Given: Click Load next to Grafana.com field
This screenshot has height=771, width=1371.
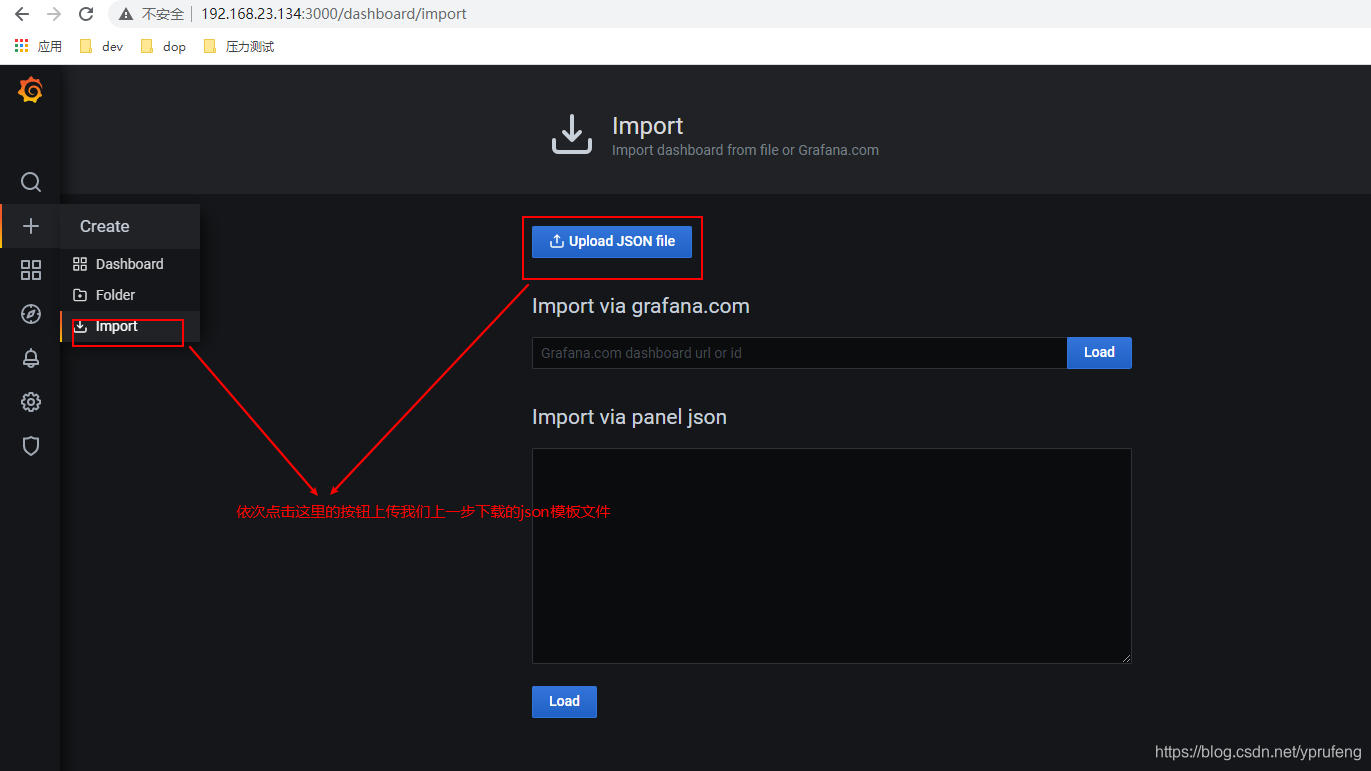Looking at the screenshot, I should pos(1099,352).
